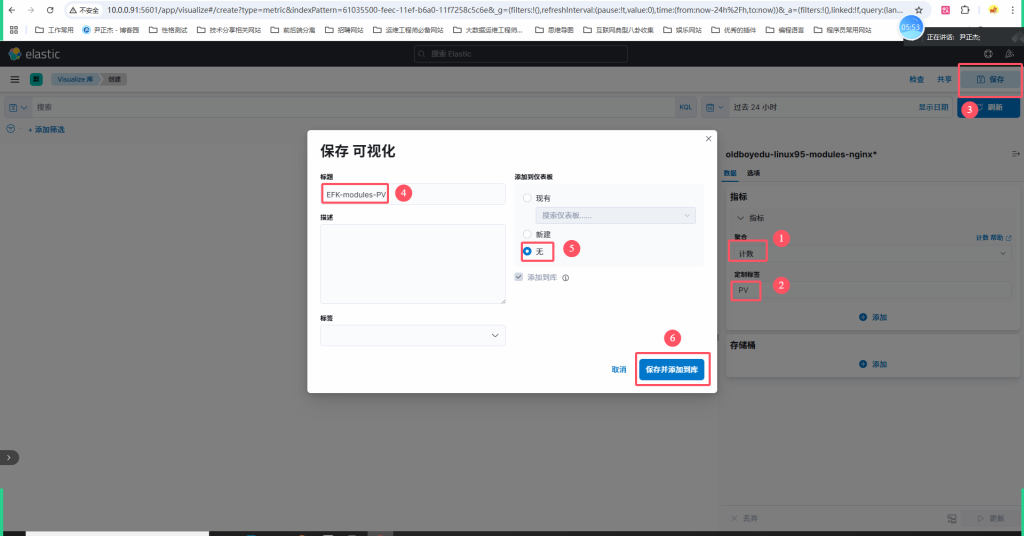Click info icon next to 添加到库
Screen dimensions: 1024x536
[x=566, y=278]
